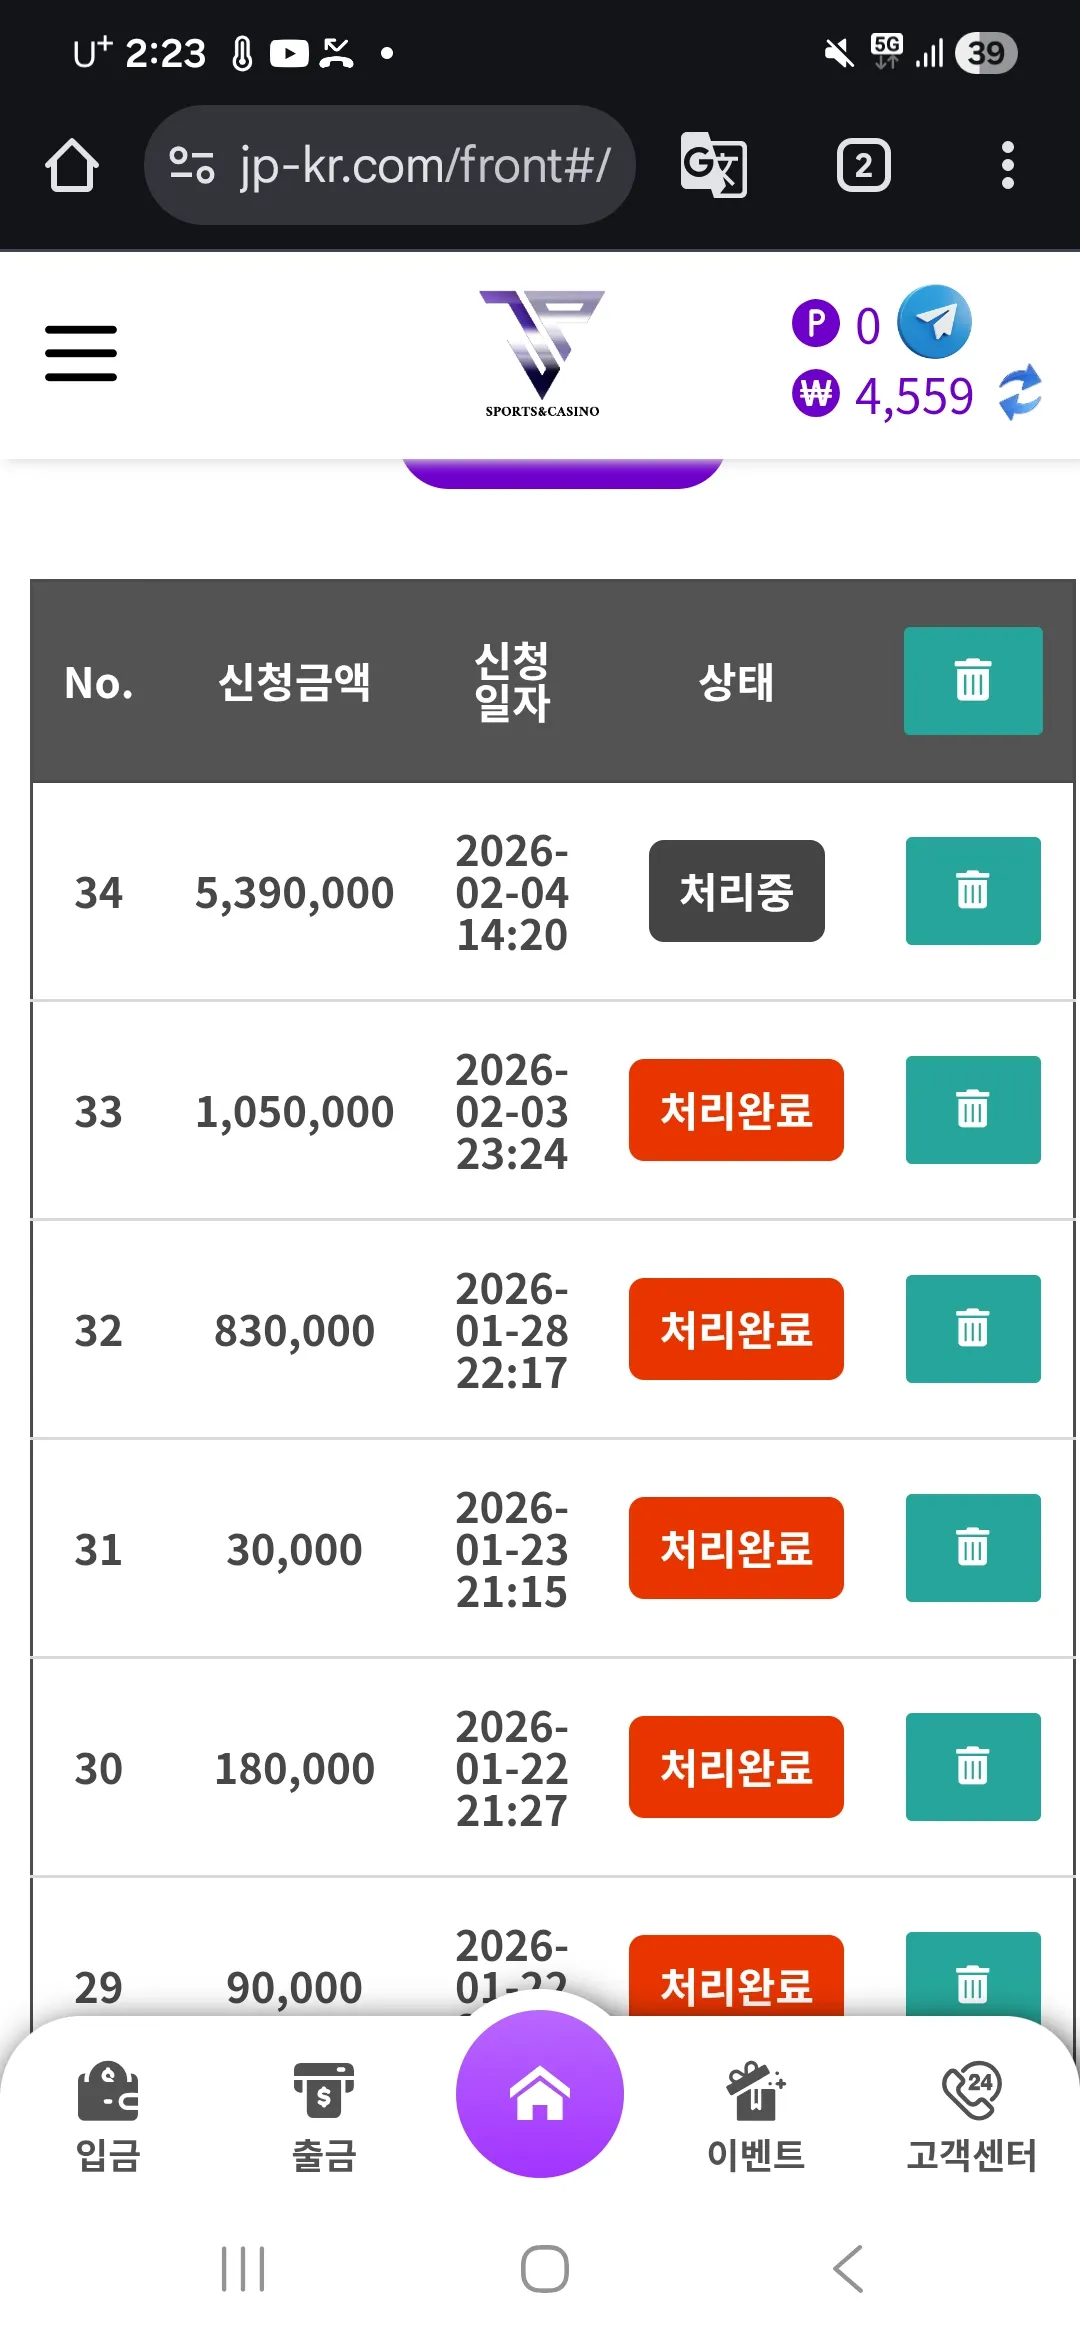The width and height of the screenshot is (1080, 2340).
Task: Delete request number 34 row
Action: pos(973,891)
